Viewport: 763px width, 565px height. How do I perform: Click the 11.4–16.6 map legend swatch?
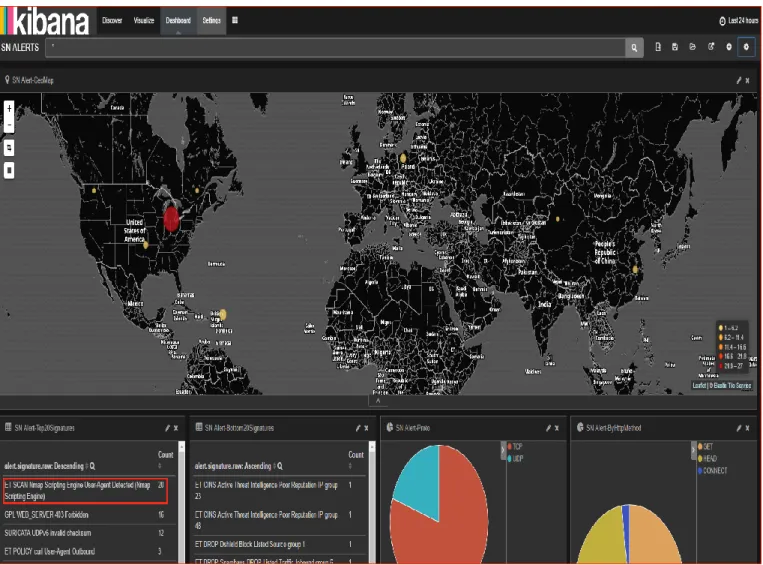pos(721,347)
